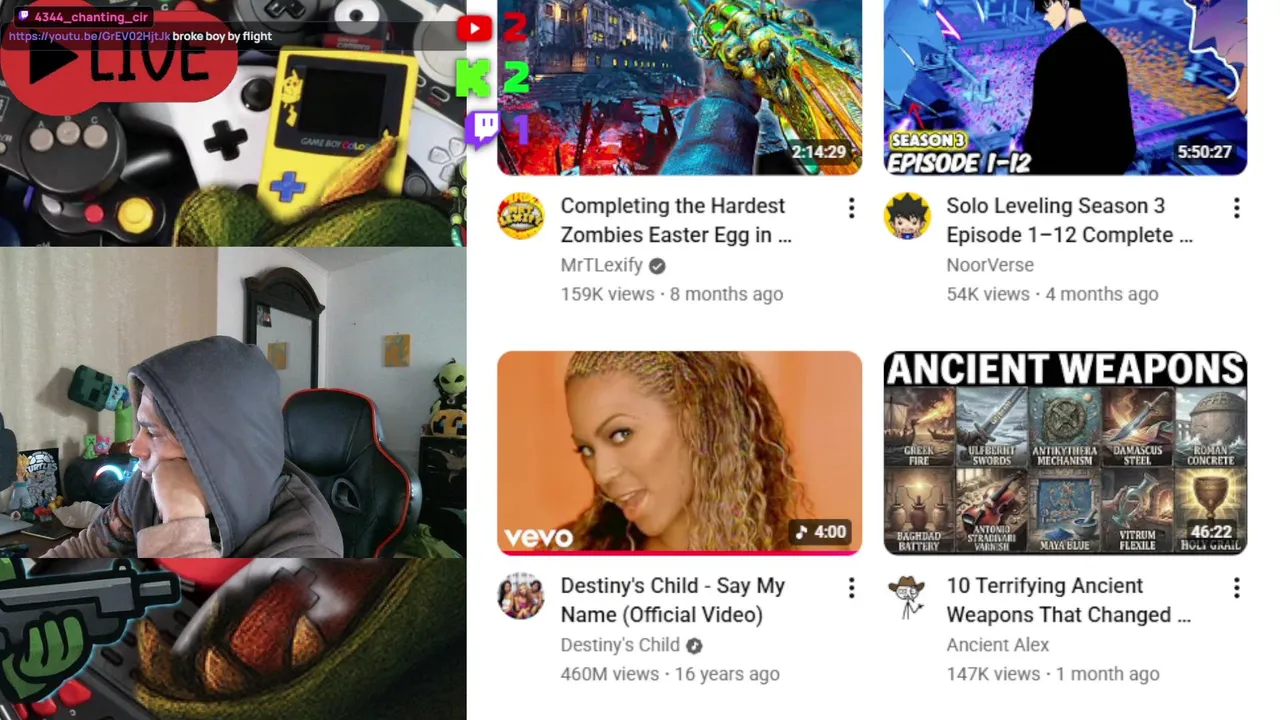Click the Ancient Alex channel name
The height and width of the screenshot is (720, 1280).
pyautogui.click(x=998, y=645)
